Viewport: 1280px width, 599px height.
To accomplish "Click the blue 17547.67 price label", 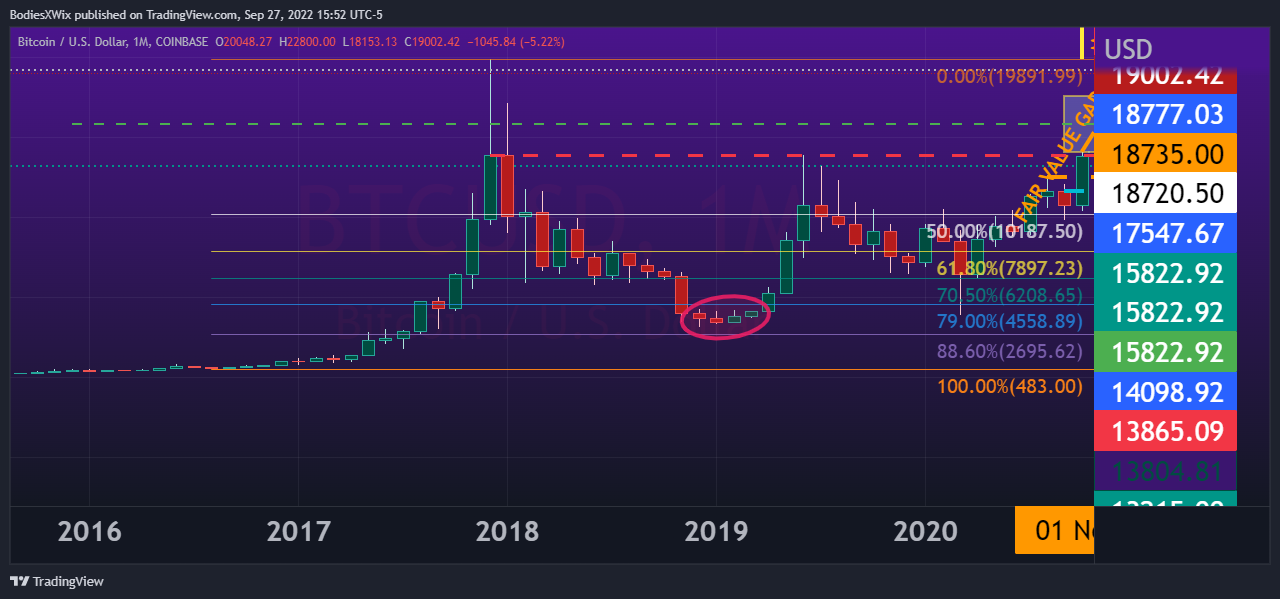I will pos(1167,233).
